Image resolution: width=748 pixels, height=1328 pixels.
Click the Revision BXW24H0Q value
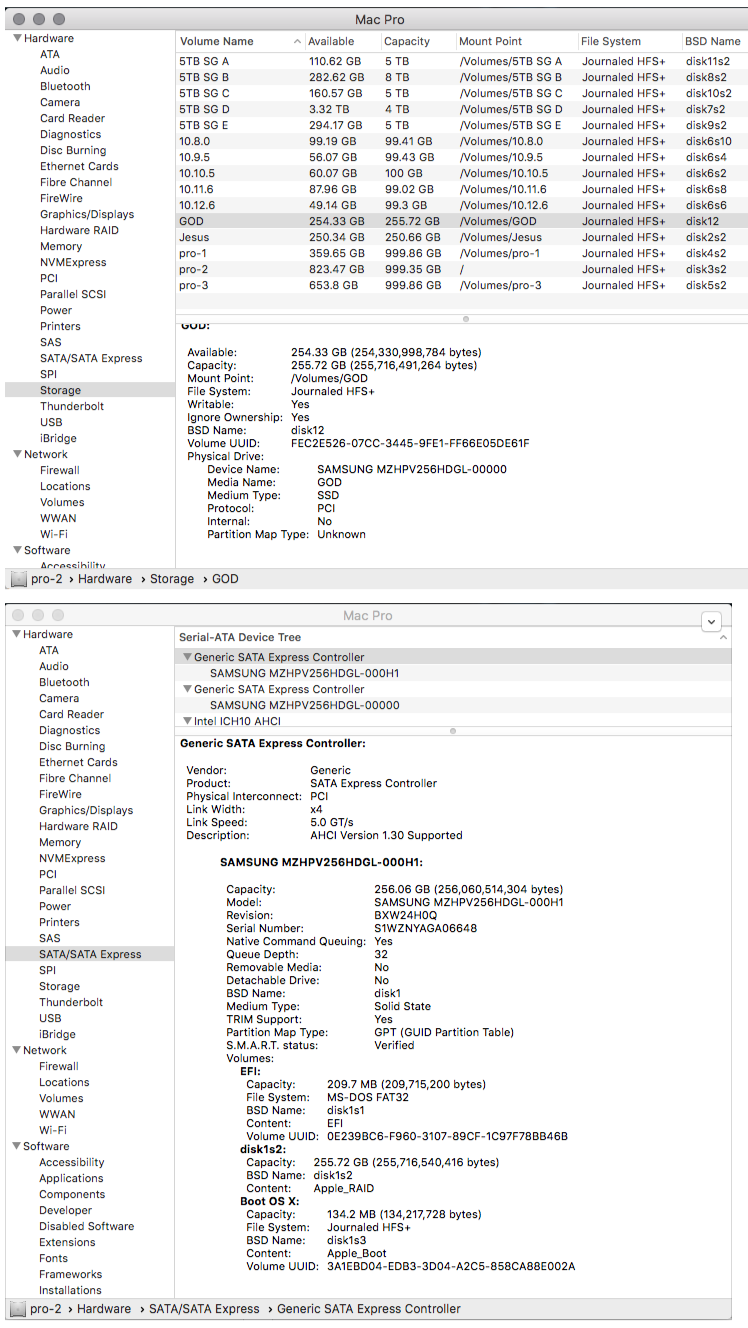(x=405, y=915)
